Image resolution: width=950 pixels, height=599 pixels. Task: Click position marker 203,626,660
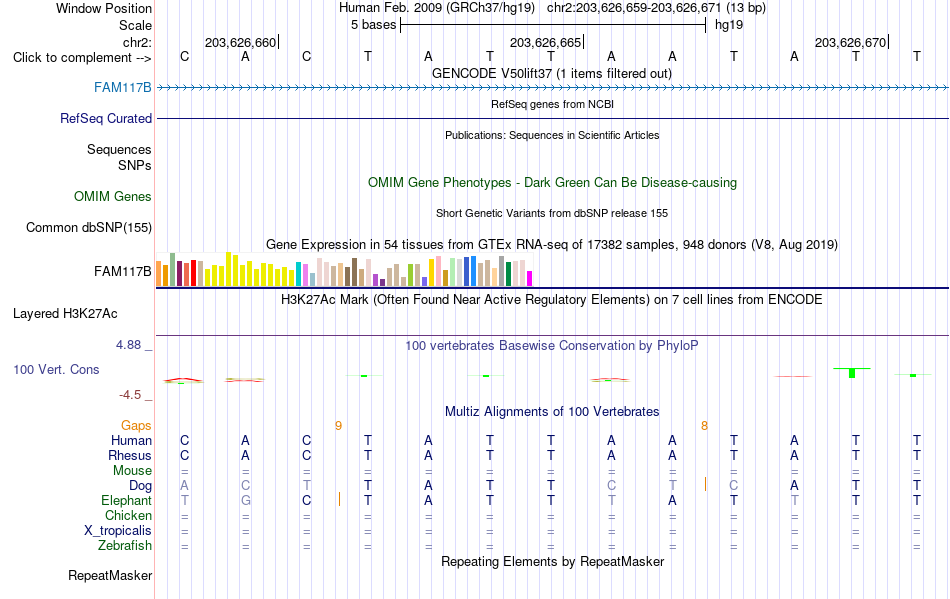pyautogui.click(x=241, y=42)
